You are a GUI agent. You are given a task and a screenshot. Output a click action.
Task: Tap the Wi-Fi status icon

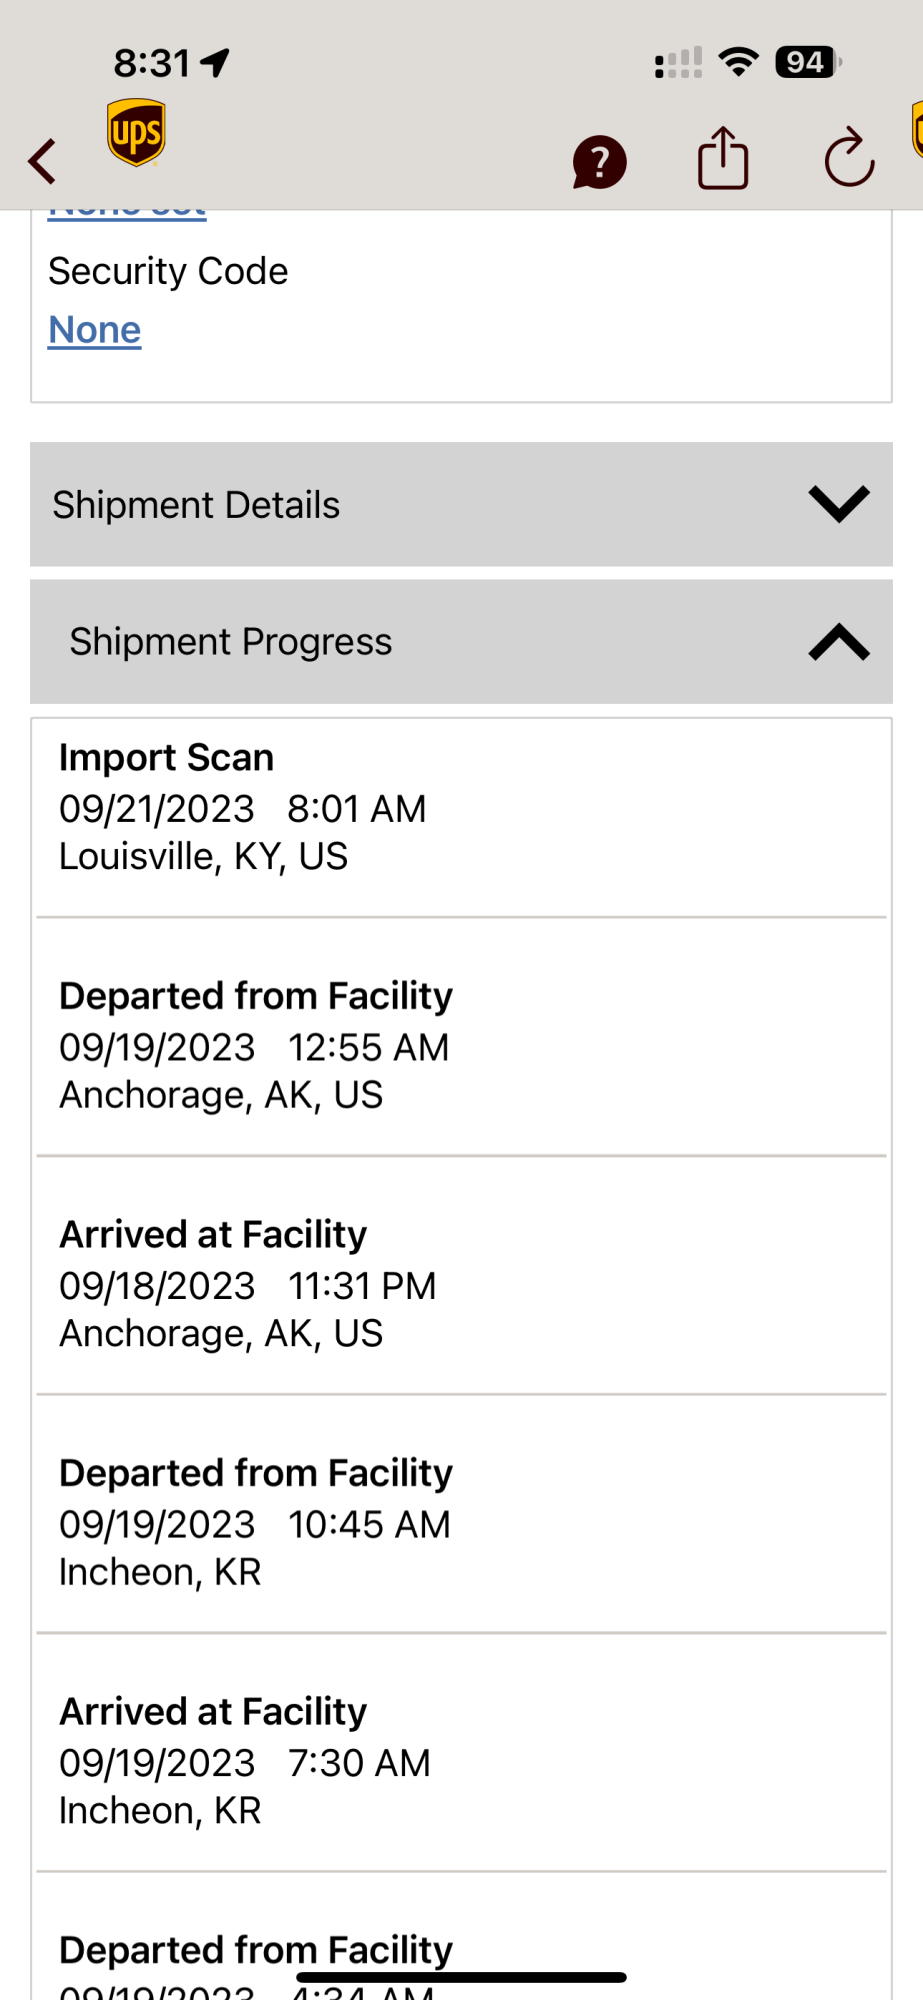point(739,62)
